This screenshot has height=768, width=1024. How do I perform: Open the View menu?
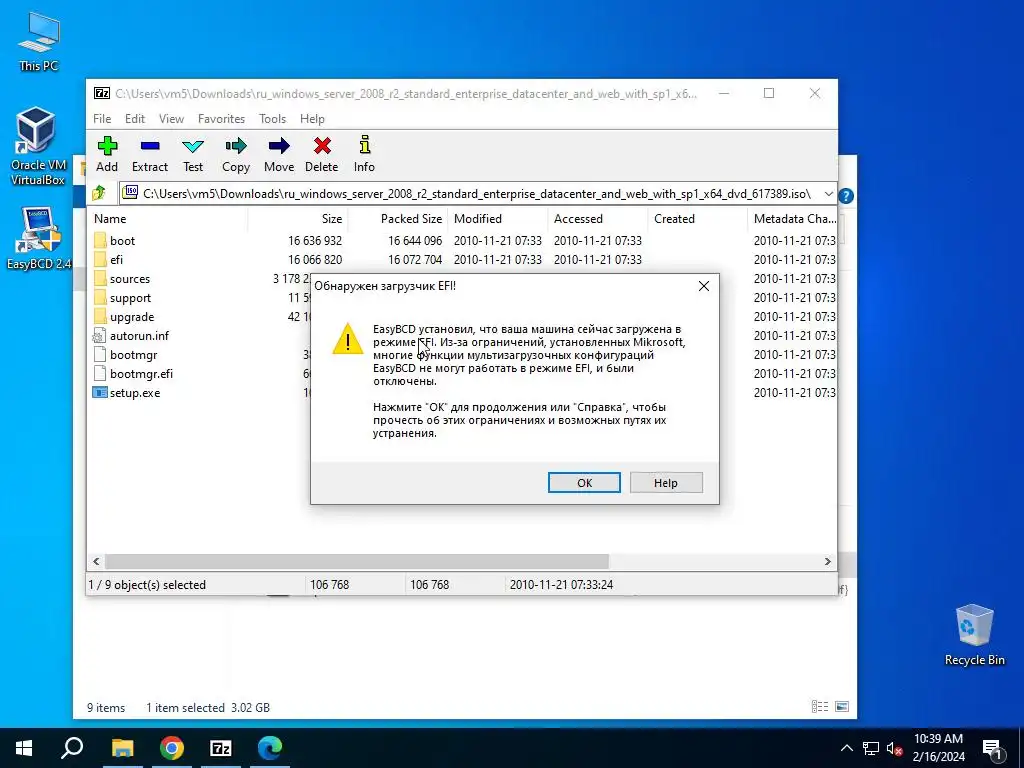[171, 119]
